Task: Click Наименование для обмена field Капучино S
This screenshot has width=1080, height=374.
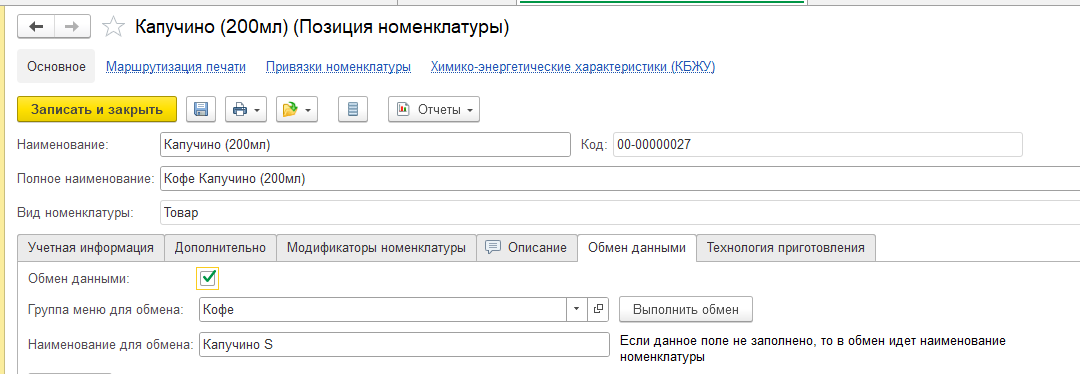Action: (404, 344)
